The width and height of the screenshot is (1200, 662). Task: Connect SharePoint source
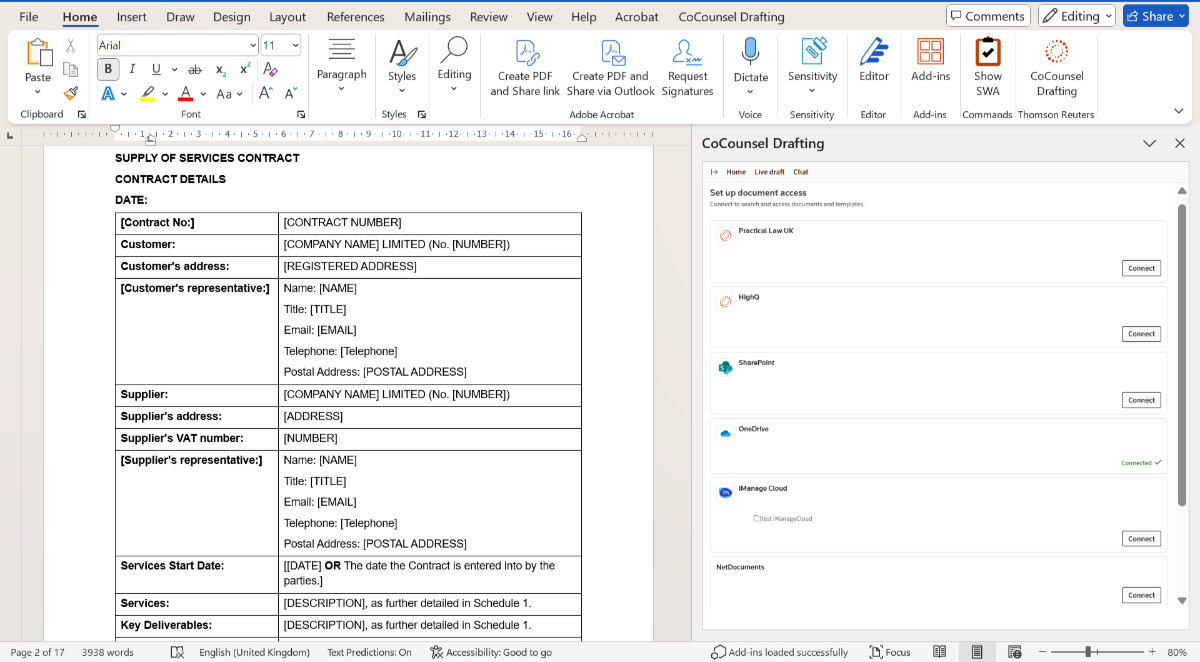tap(1141, 400)
